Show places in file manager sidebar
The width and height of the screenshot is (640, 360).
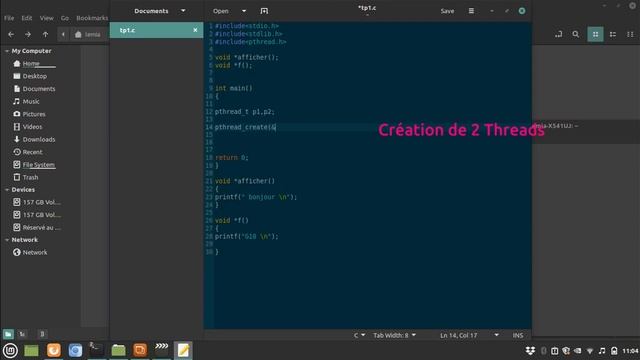coord(8,334)
